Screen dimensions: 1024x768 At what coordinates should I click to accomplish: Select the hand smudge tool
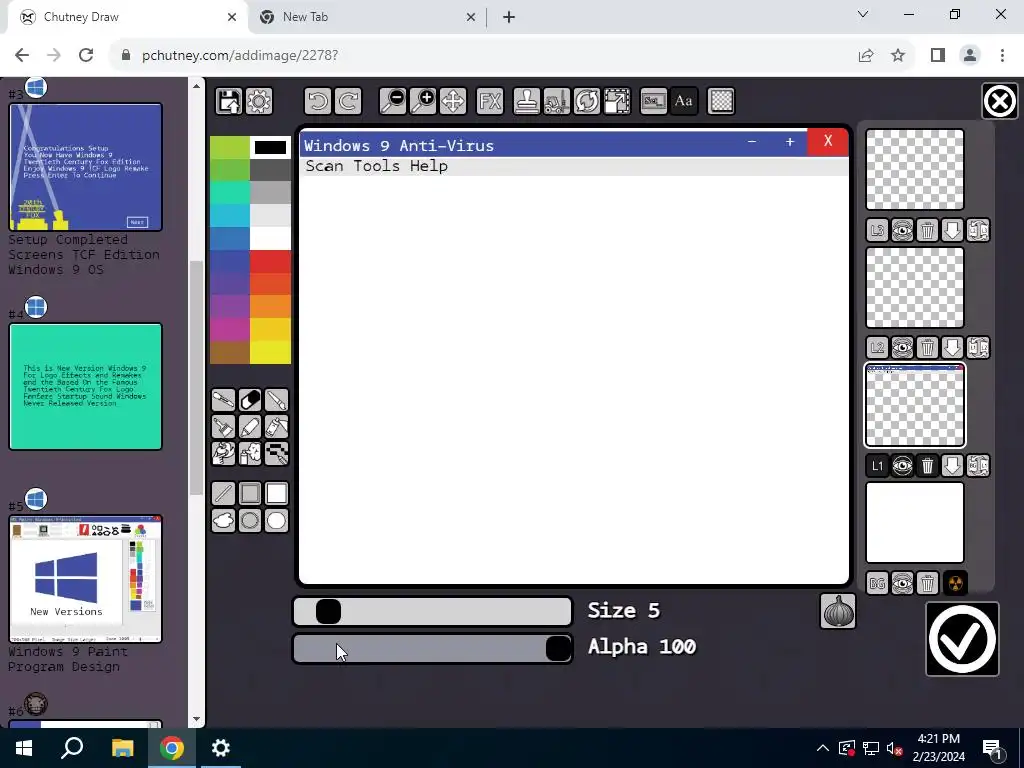coord(223,453)
